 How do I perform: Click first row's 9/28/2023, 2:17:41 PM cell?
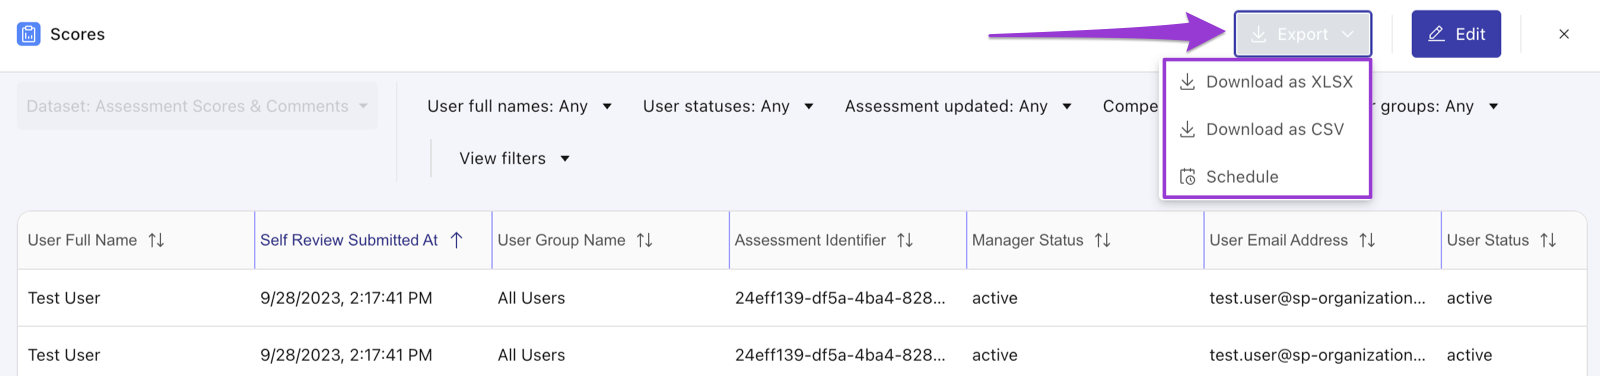pyautogui.click(x=346, y=298)
